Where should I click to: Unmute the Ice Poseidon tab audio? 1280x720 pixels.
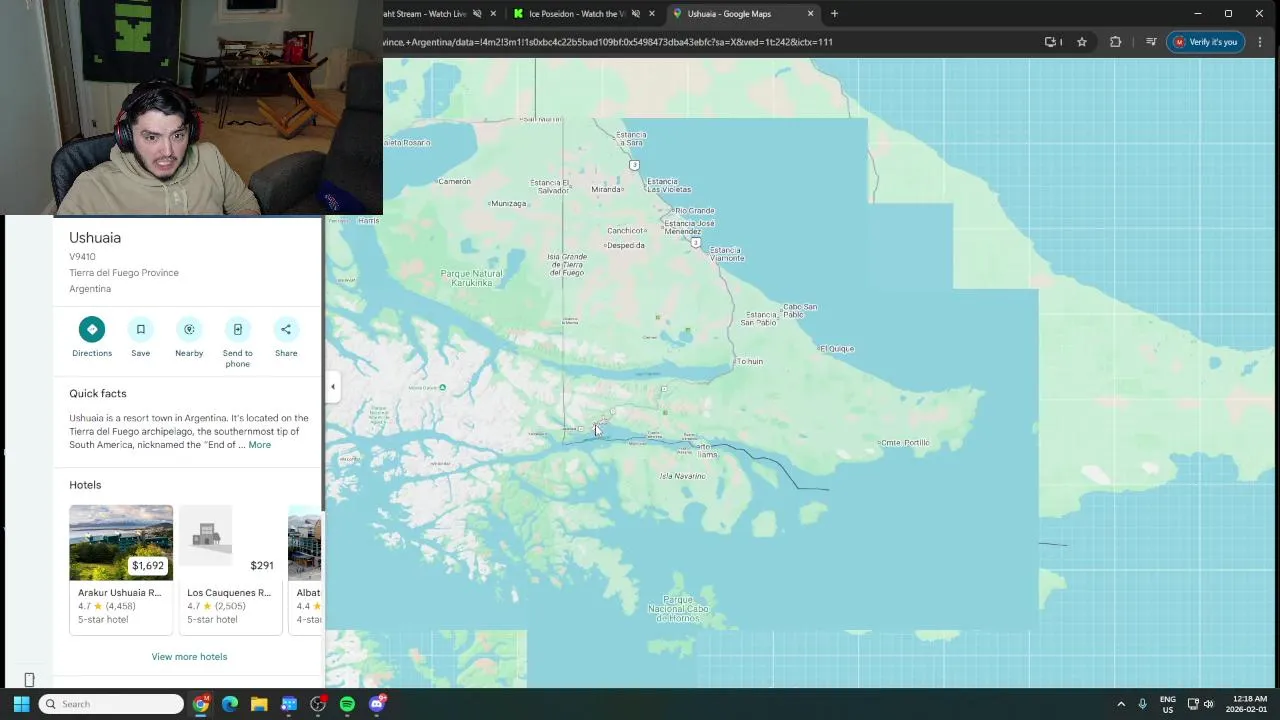coord(635,14)
